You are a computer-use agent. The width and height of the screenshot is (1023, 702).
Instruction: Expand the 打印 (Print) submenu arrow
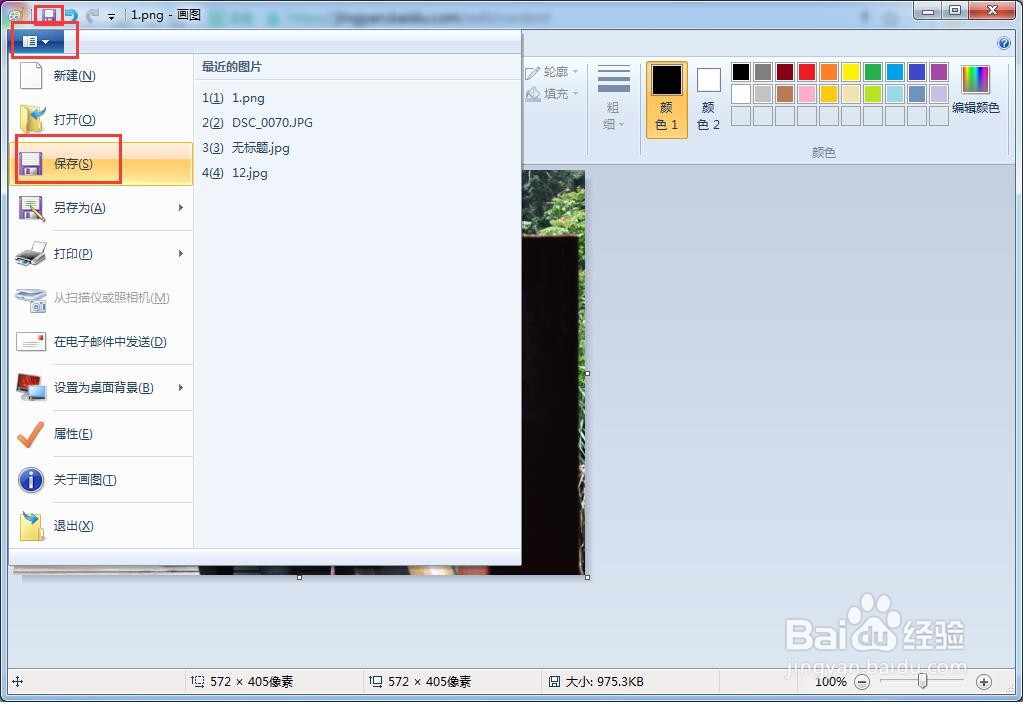tap(180, 253)
